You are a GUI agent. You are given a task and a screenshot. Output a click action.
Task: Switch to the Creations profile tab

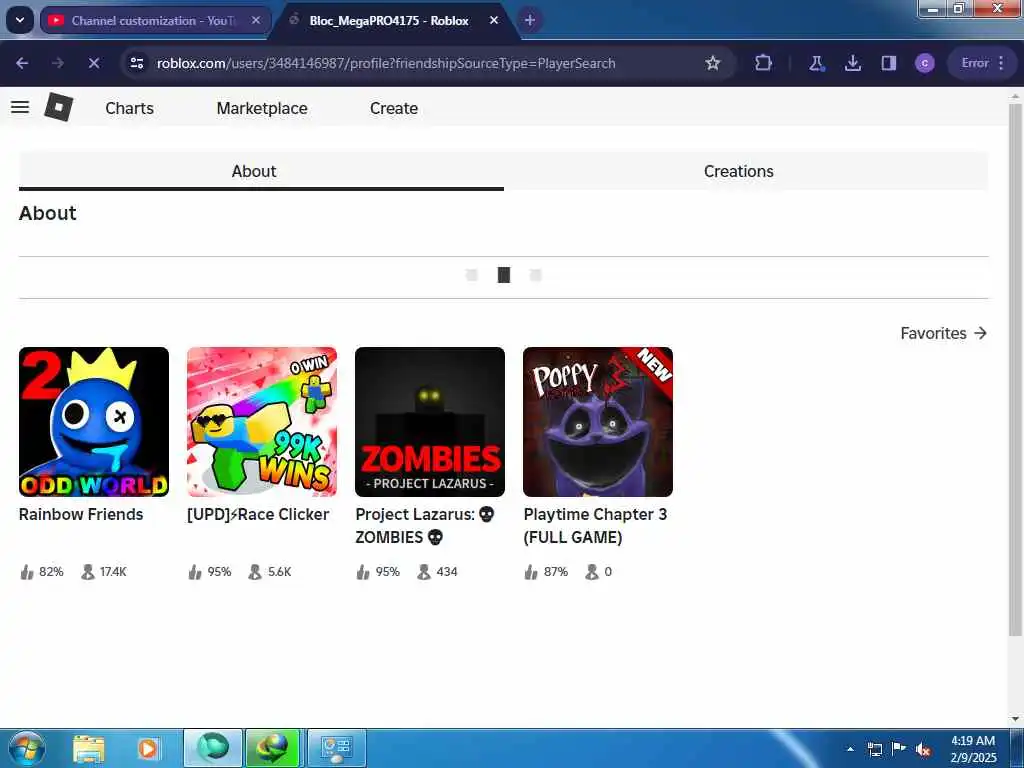[746, 171]
